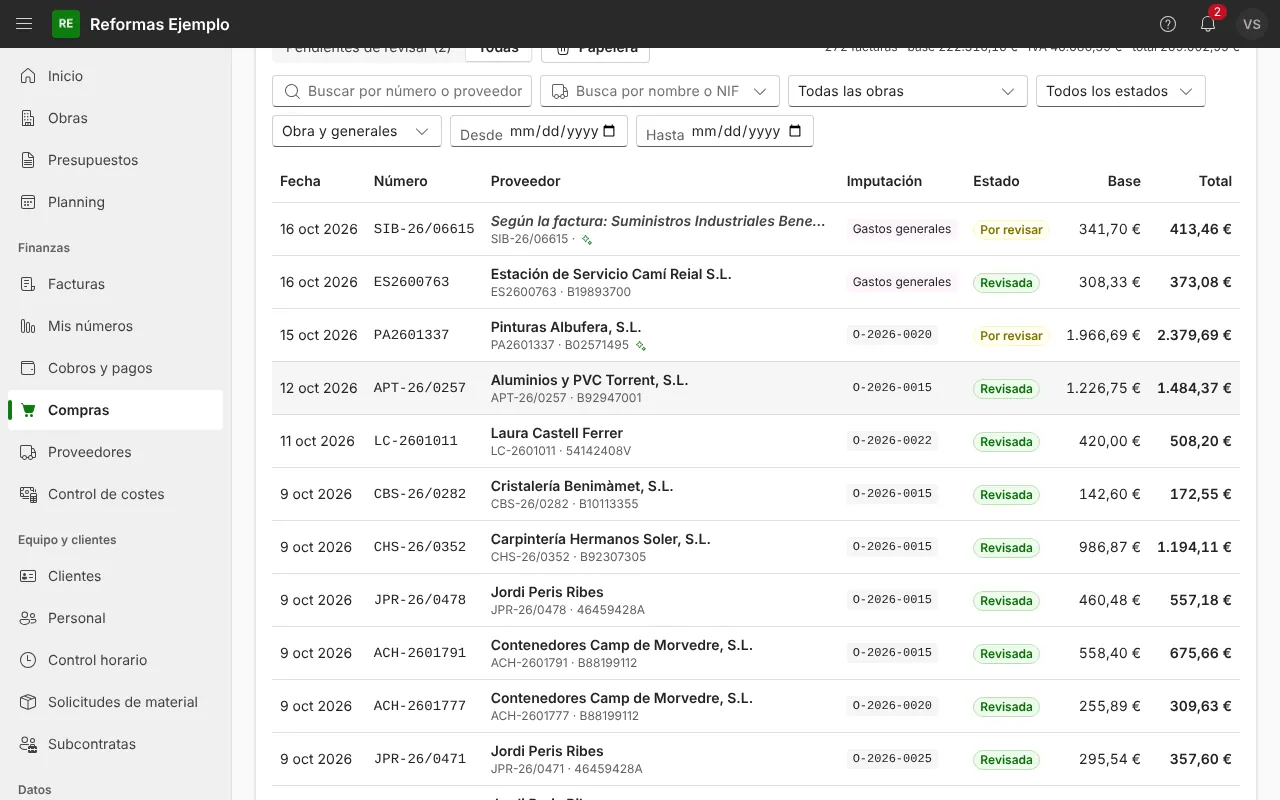Open Personal in sidebar
The width and height of the screenshot is (1280, 800).
pos(115,618)
